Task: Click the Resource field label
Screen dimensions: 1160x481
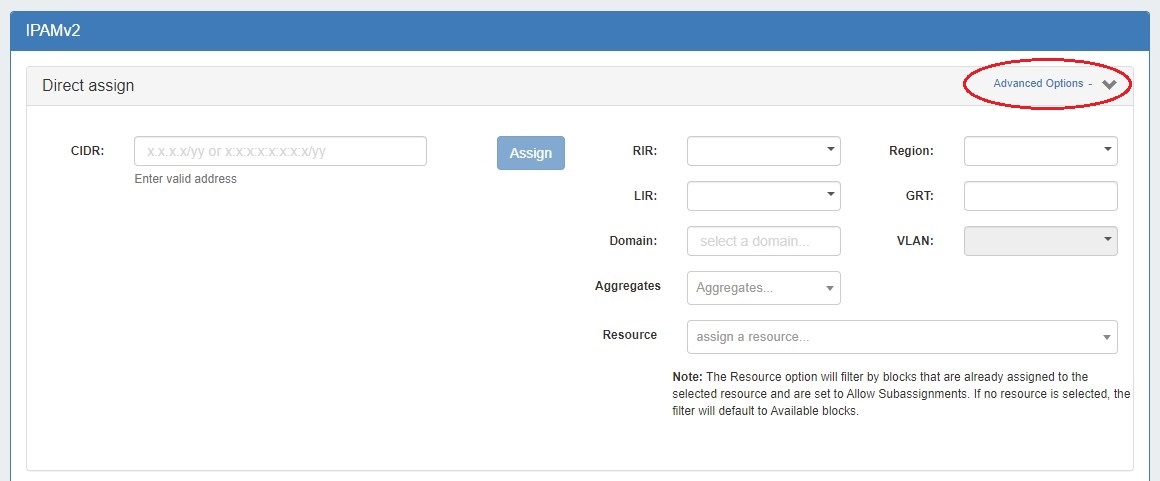Action: [629, 335]
